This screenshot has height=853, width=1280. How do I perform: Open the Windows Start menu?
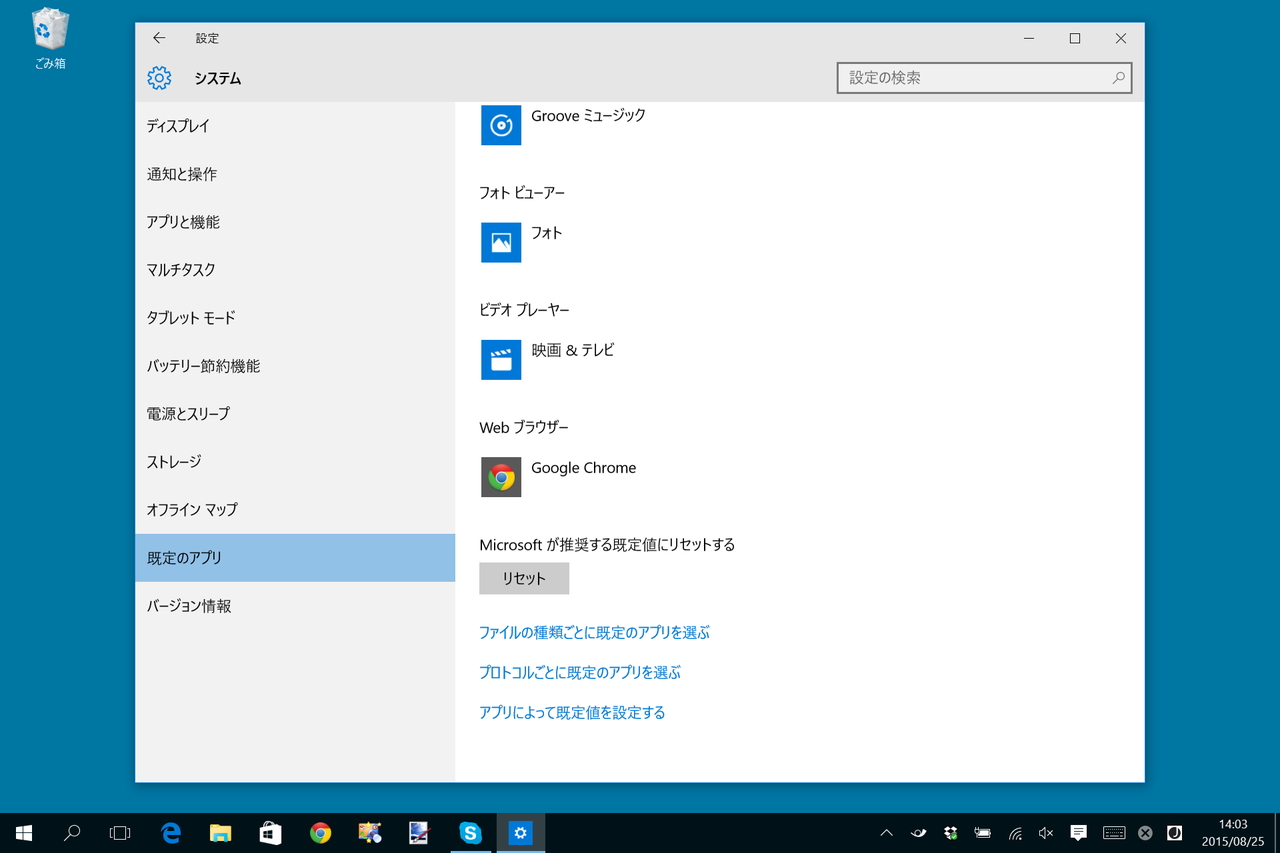[24, 833]
